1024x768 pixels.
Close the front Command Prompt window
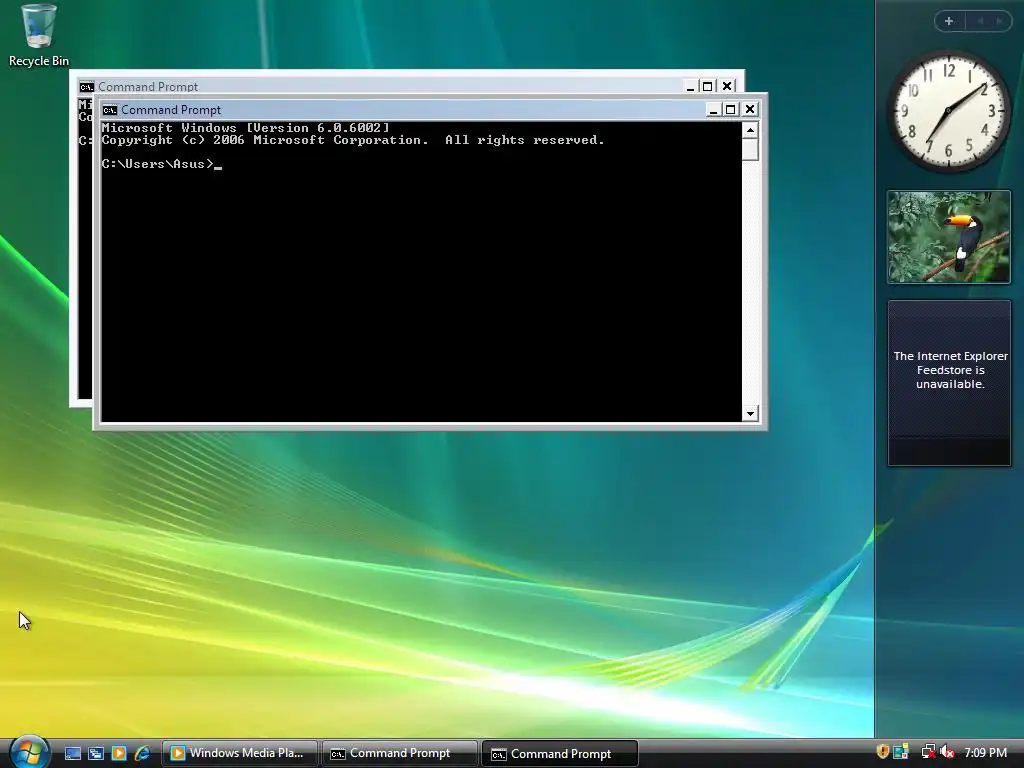(x=750, y=110)
